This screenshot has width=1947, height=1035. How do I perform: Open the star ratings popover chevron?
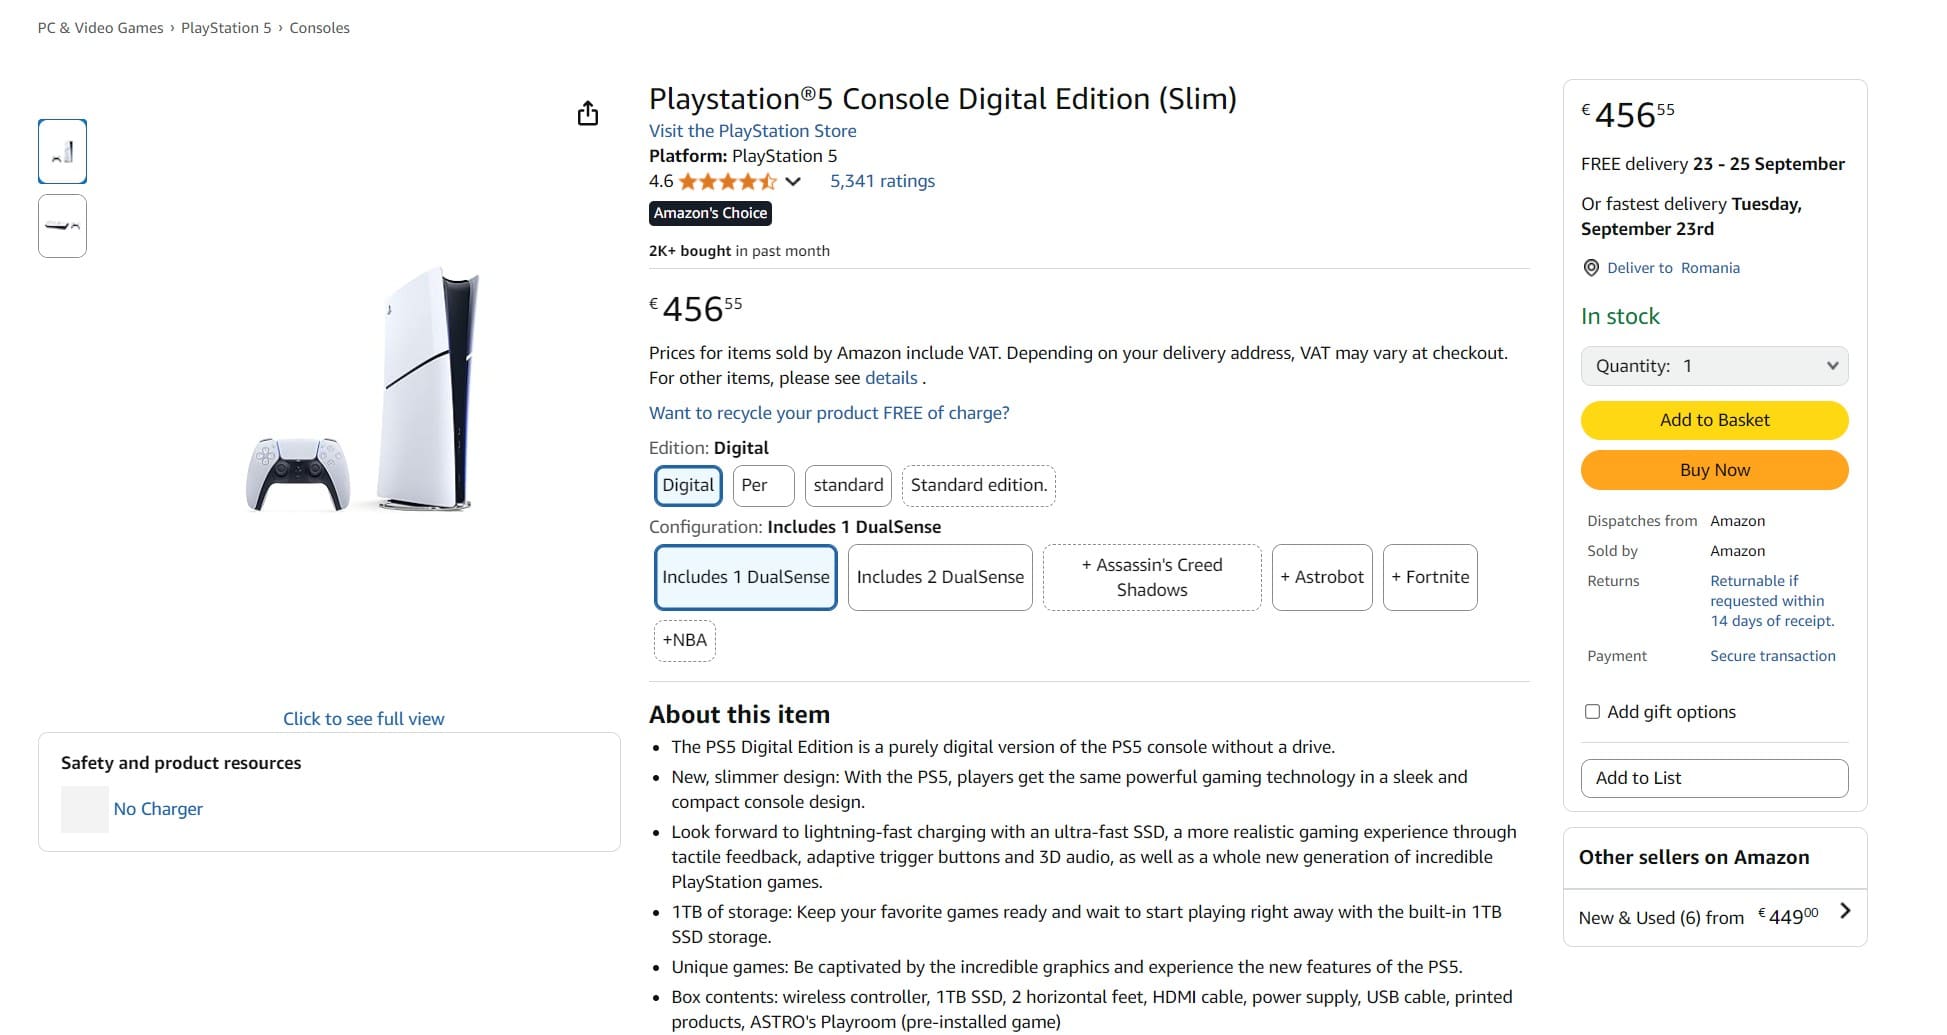pyautogui.click(x=793, y=182)
